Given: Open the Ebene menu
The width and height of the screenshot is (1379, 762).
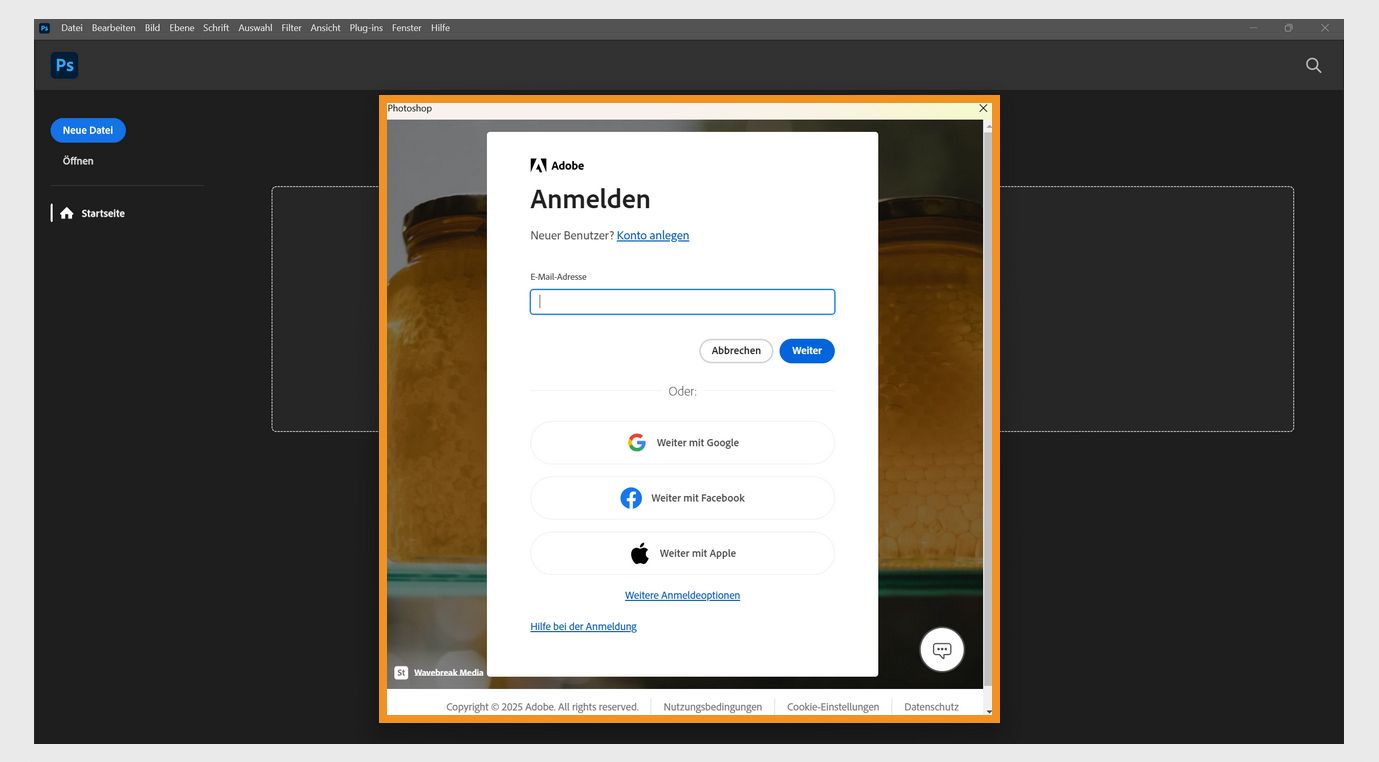Looking at the screenshot, I should click(x=182, y=28).
